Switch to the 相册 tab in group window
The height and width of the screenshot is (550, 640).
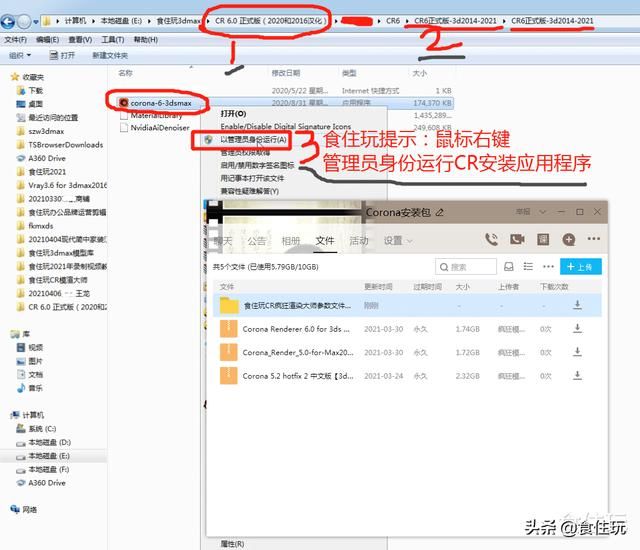291,241
